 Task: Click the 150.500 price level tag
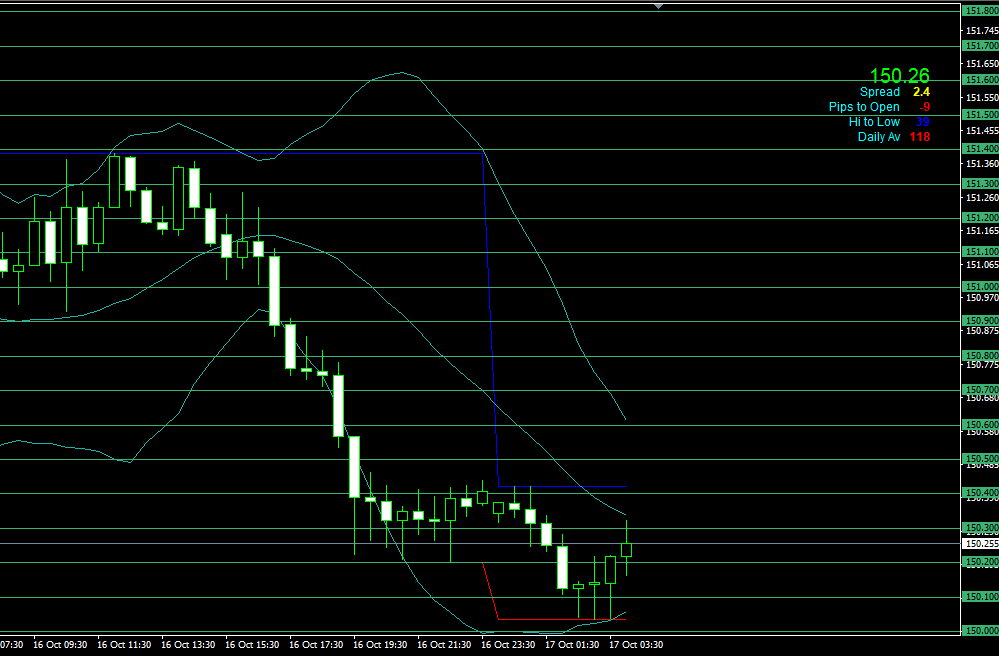point(980,459)
